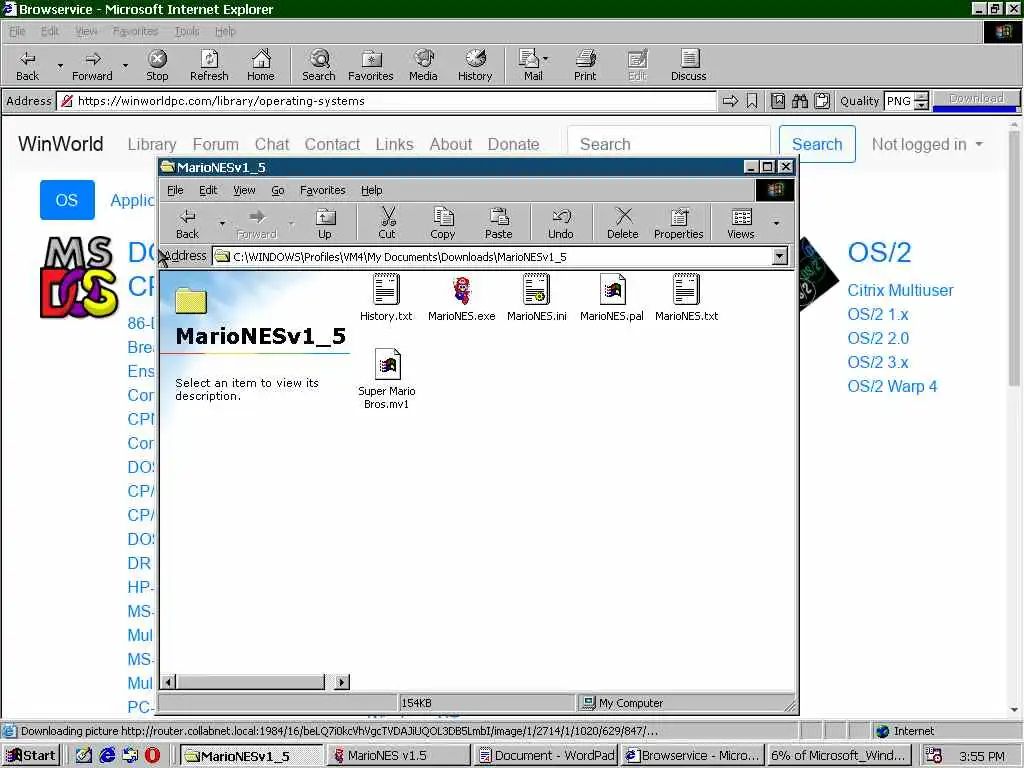Open History in IE toolbar
This screenshot has height=768, width=1024.
pos(475,65)
